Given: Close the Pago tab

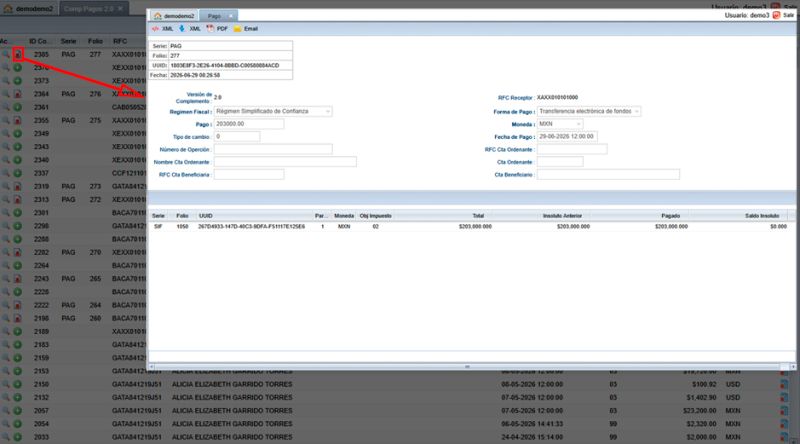Looking at the screenshot, I should pyautogui.click(x=231, y=16).
